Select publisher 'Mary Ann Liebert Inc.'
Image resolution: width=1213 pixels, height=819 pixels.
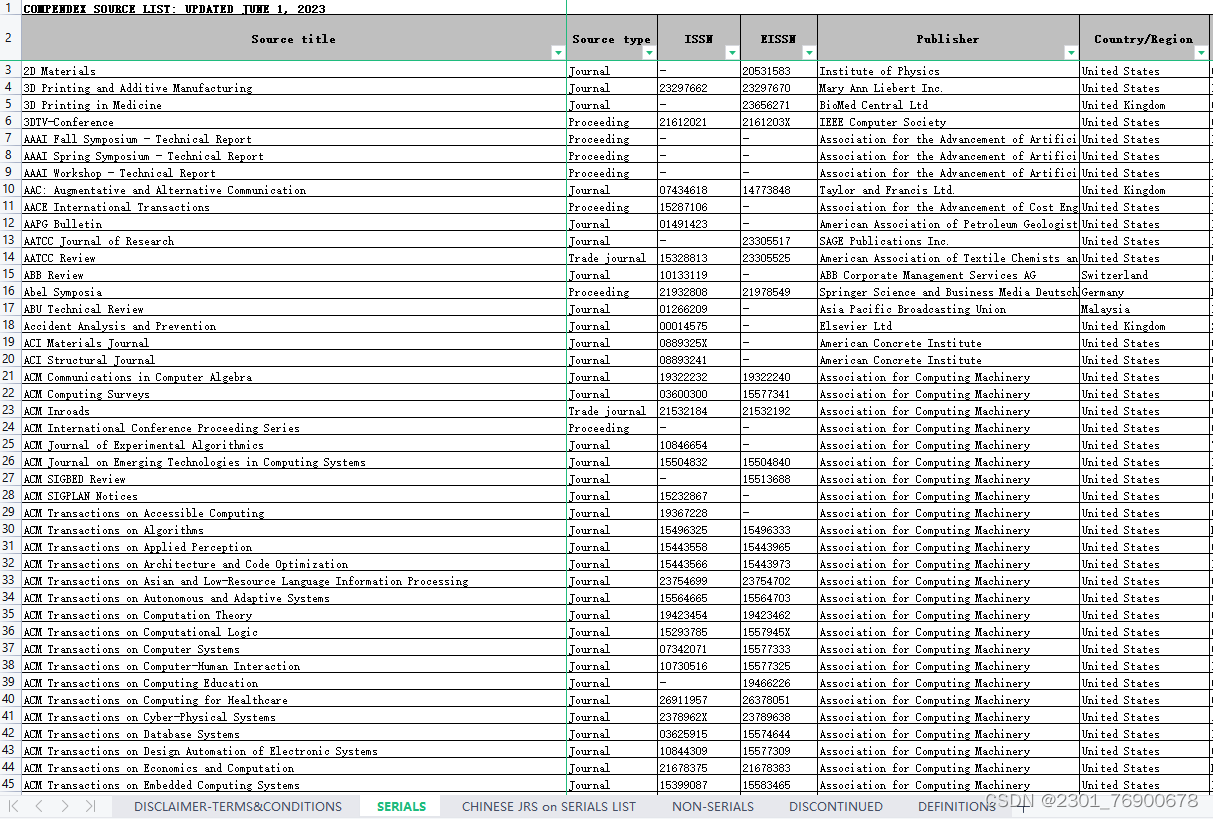(x=948, y=88)
